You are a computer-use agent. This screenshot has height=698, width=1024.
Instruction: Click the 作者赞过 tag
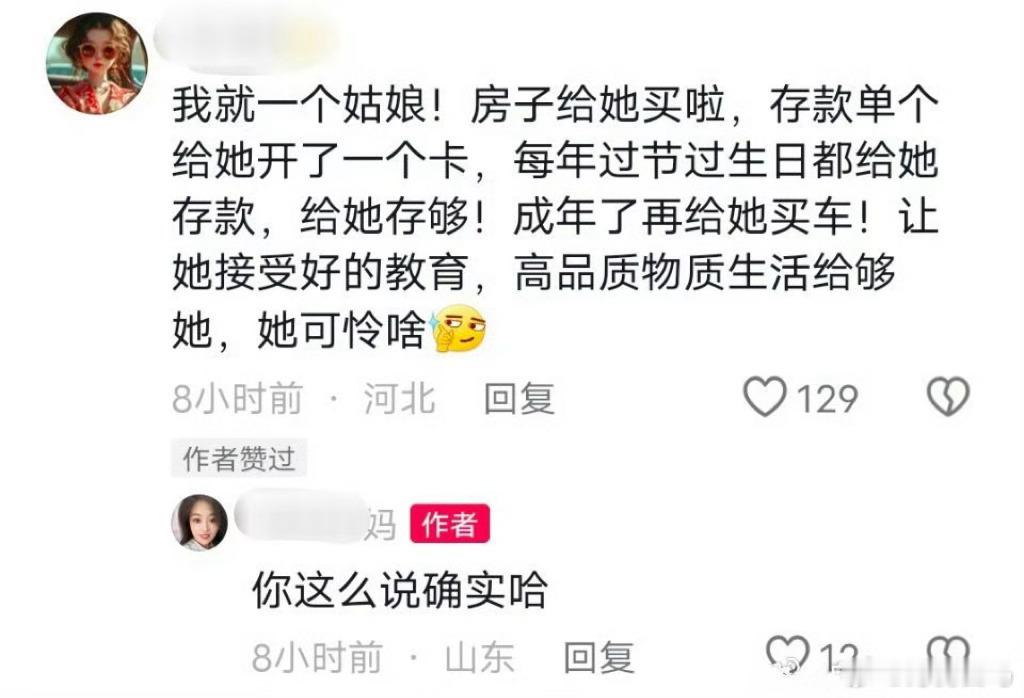coord(239,458)
